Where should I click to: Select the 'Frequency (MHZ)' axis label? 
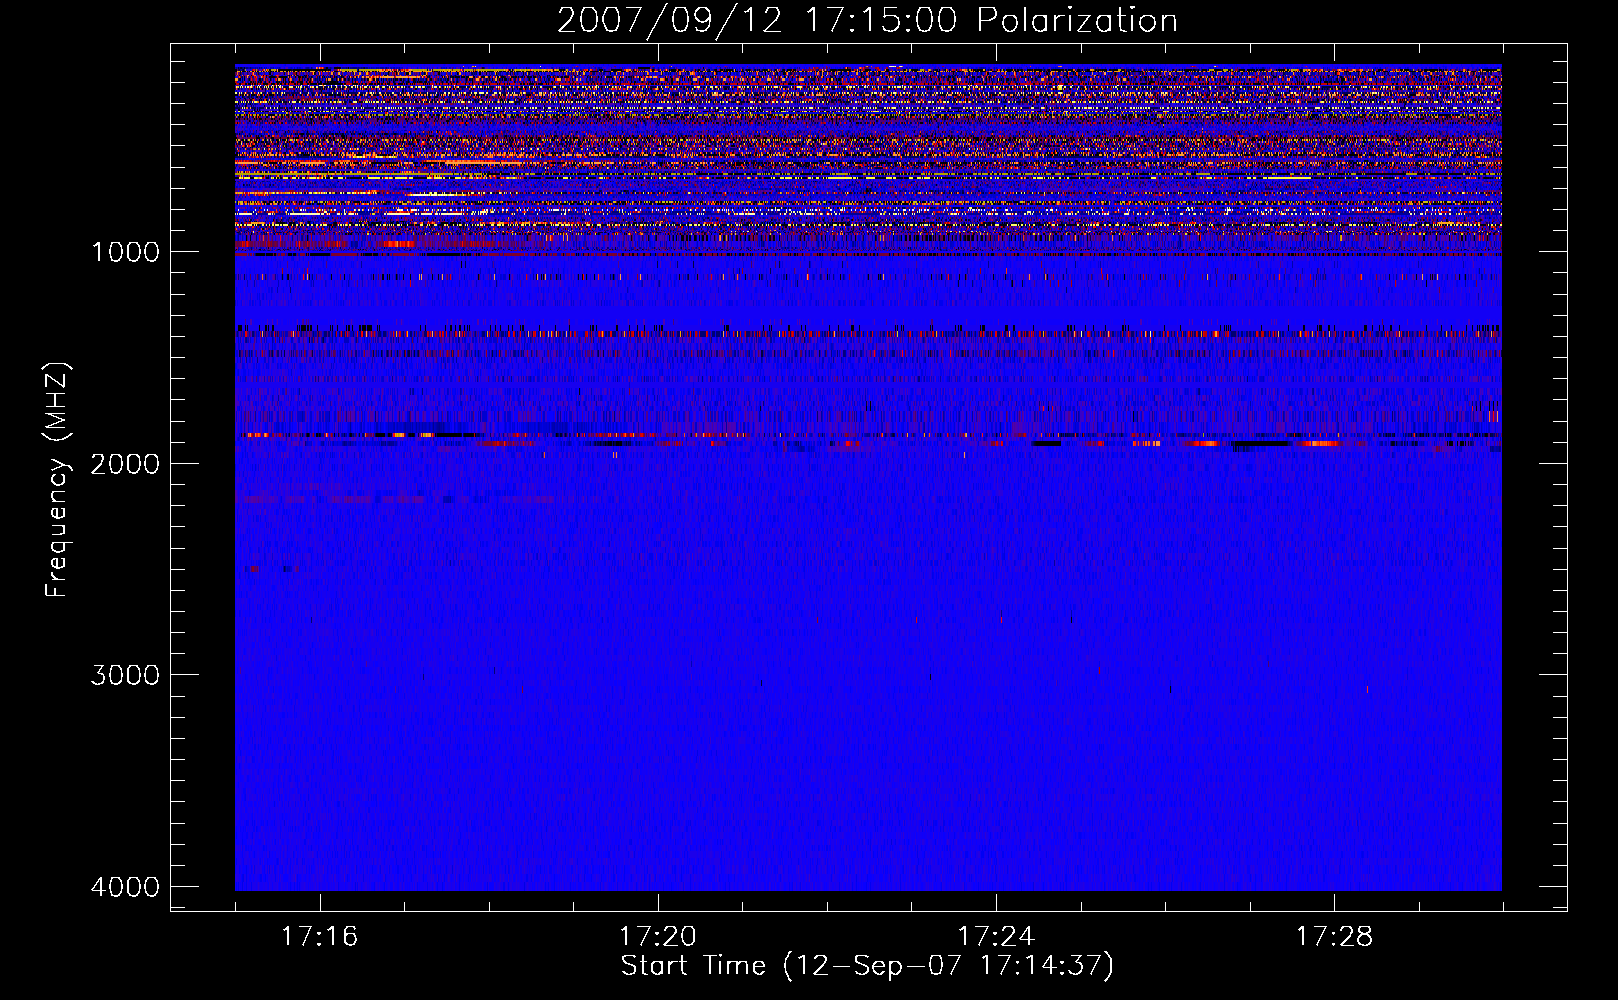point(57,481)
